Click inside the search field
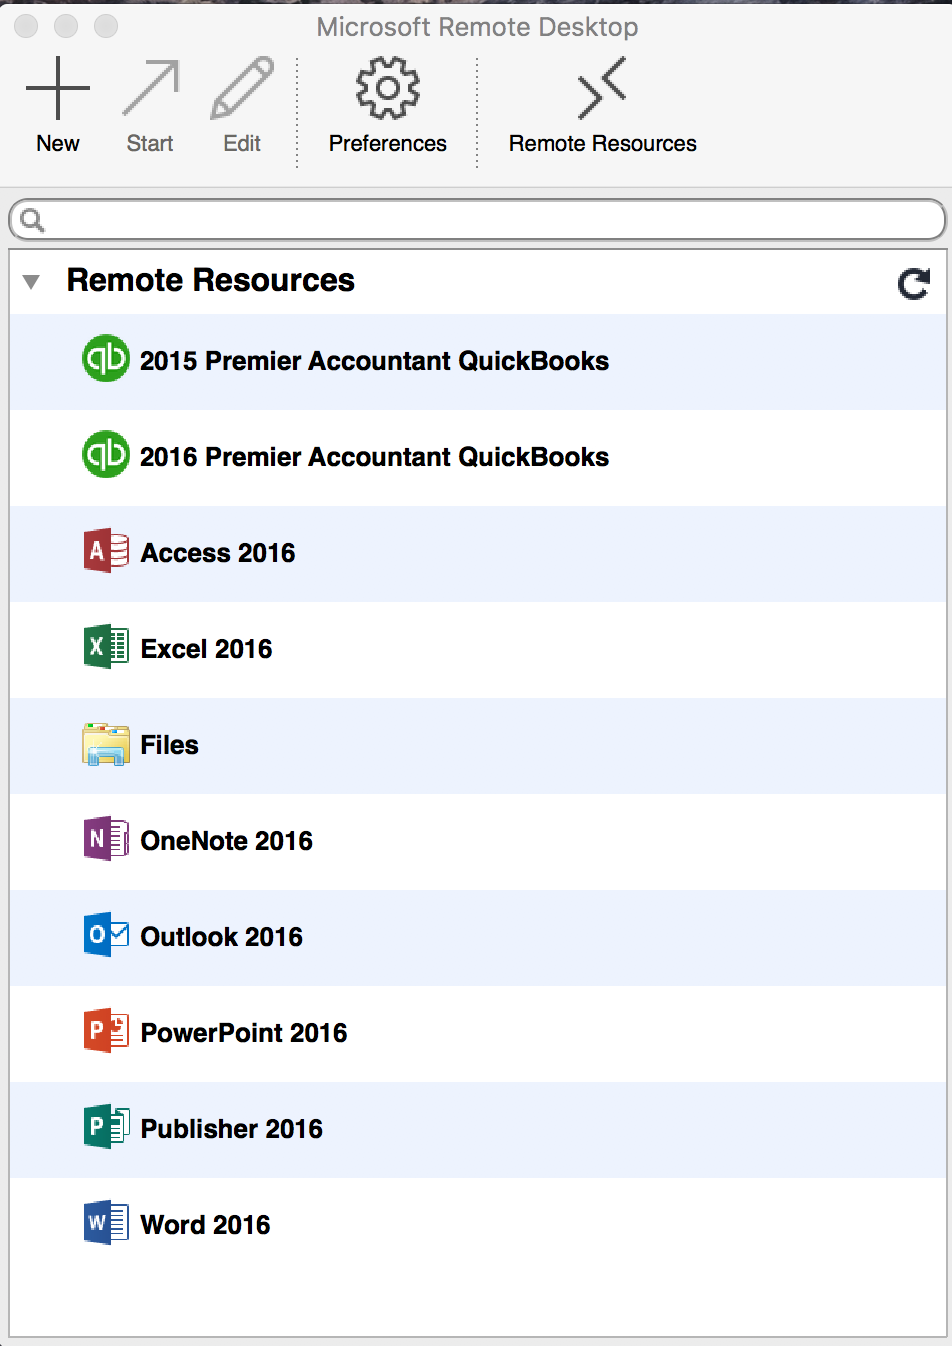Screen dimensions: 952x1346 pos(478,220)
